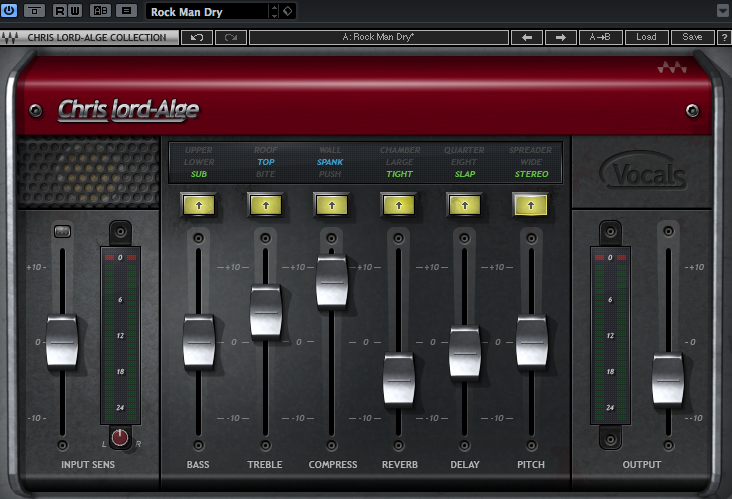Select the WIDE pitch mode
The image size is (732, 499).
531,162
